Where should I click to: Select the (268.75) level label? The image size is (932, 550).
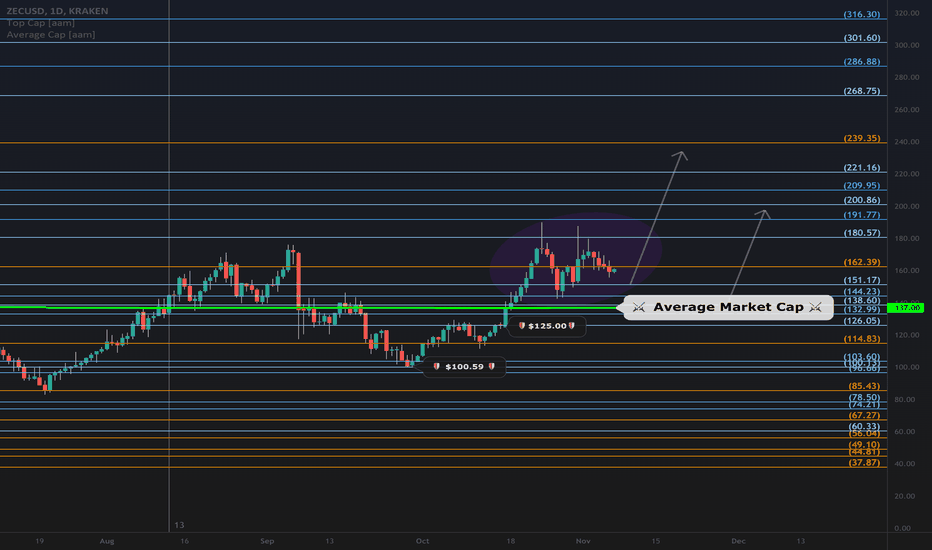[x=862, y=90]
